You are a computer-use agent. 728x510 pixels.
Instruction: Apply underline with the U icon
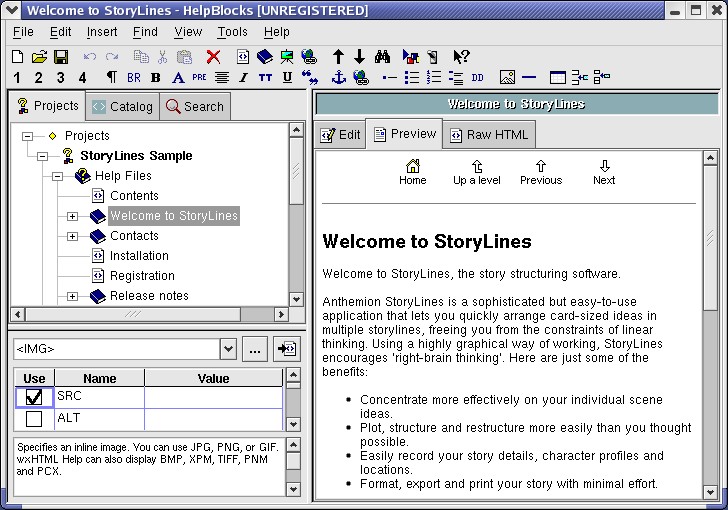287,78
